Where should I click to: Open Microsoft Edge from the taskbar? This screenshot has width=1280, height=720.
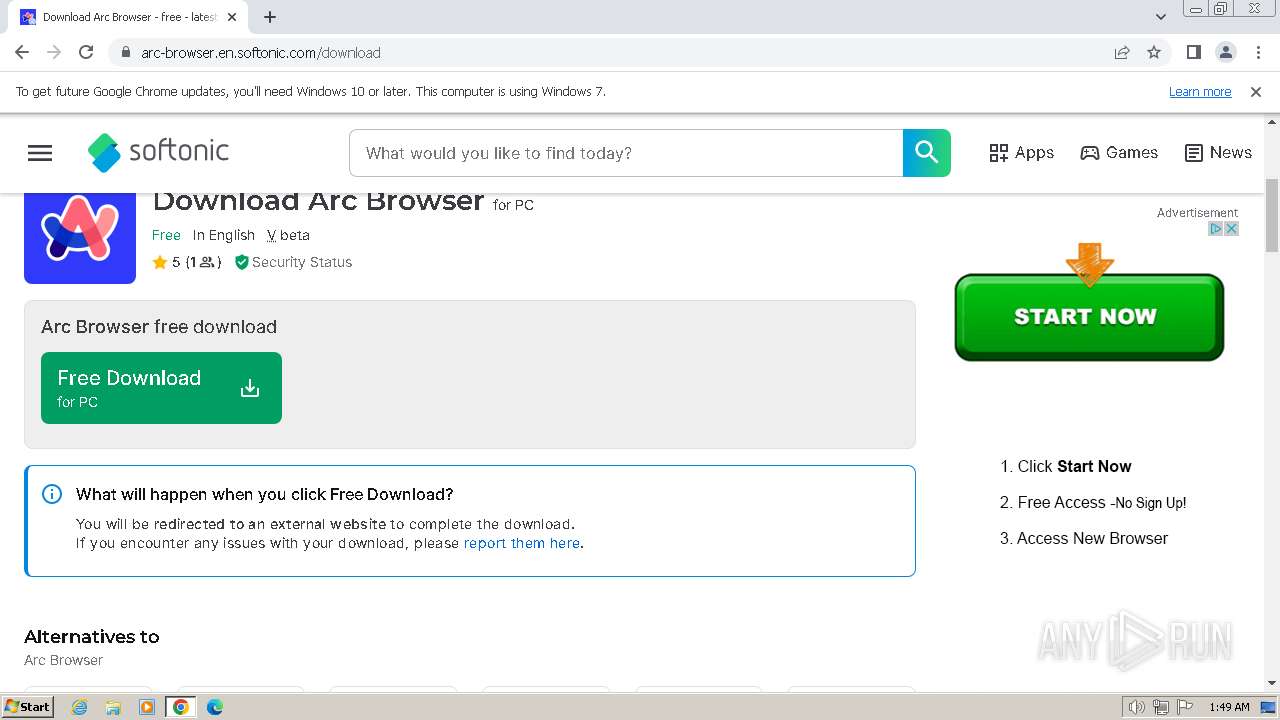pyautogui.click(x=215, y=707)
